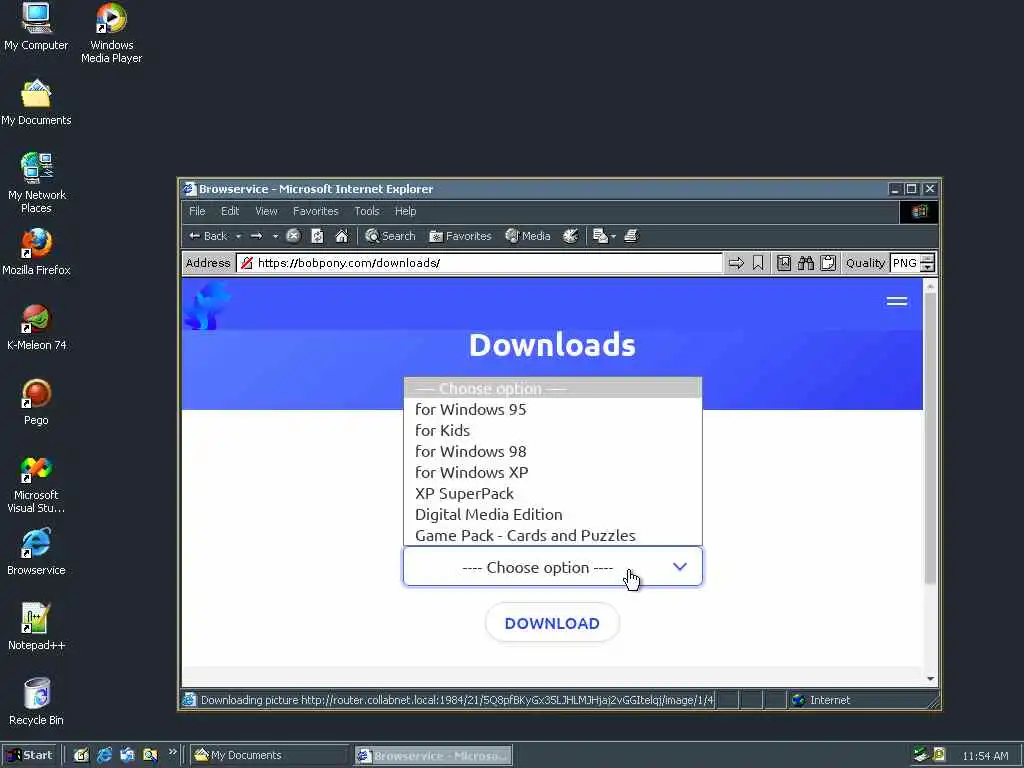The width and height of the screenshot is (1024, 768).
Task: Select Microsoft Visual Studio desktop icon
Action: coord(36,484)
